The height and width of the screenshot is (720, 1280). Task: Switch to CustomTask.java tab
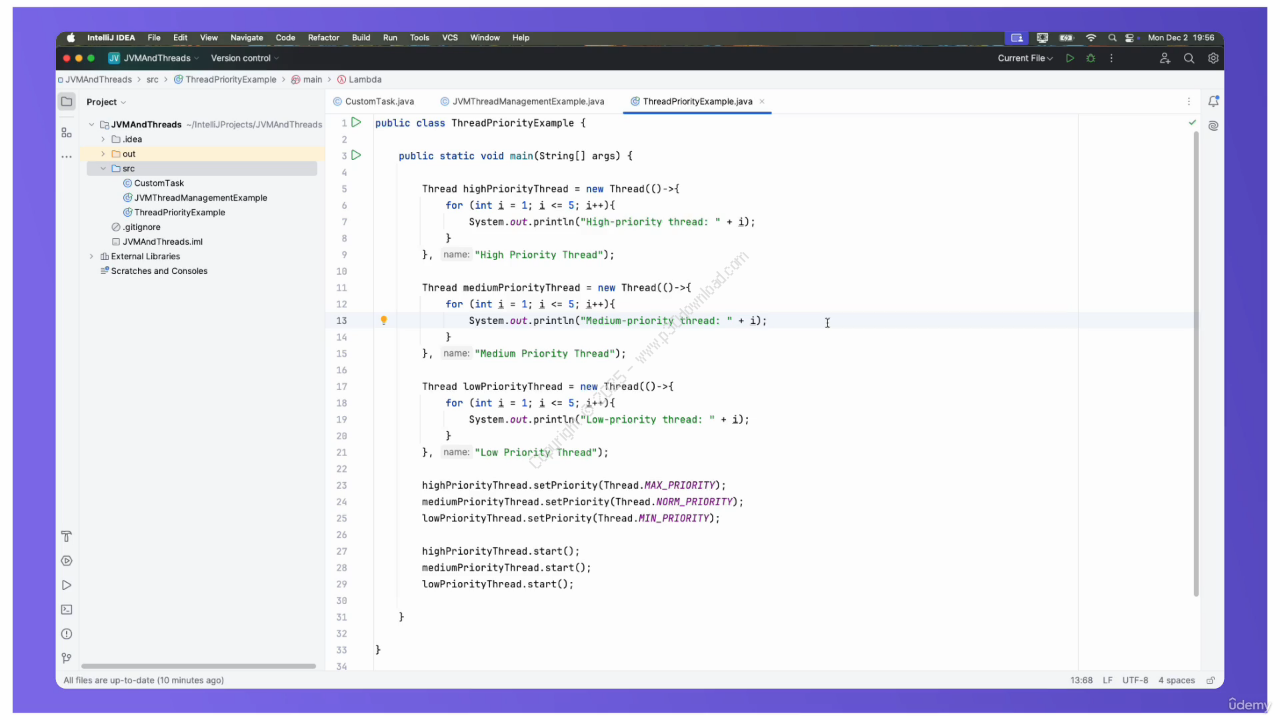pos(373,101)
